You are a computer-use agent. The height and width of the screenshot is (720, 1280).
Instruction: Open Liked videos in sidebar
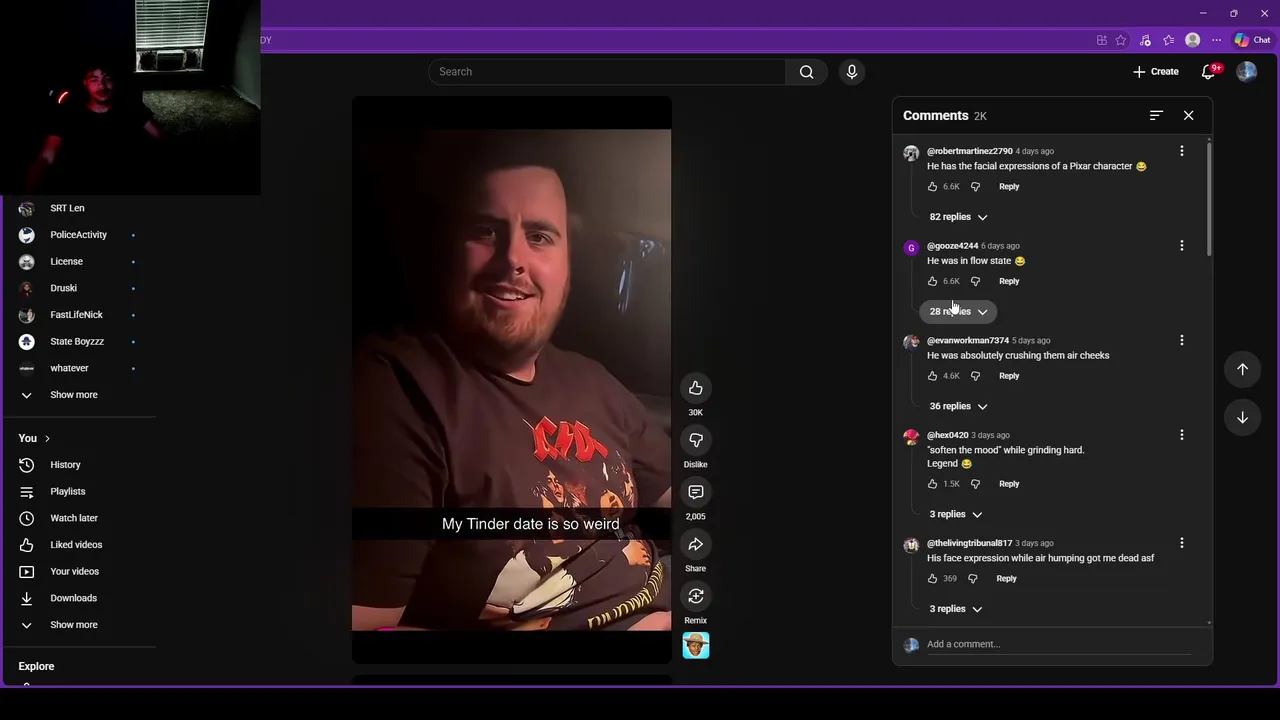pos(76,545)
